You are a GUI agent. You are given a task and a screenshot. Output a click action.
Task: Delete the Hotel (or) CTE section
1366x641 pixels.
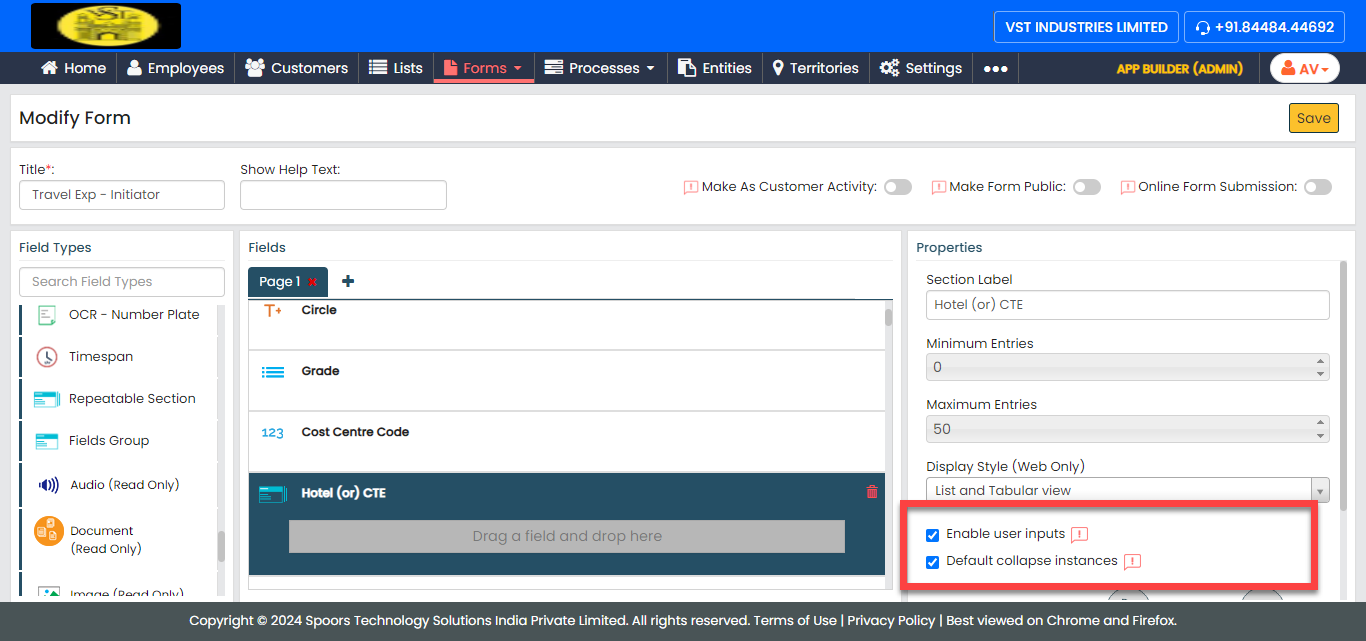[x=871, y=492]
